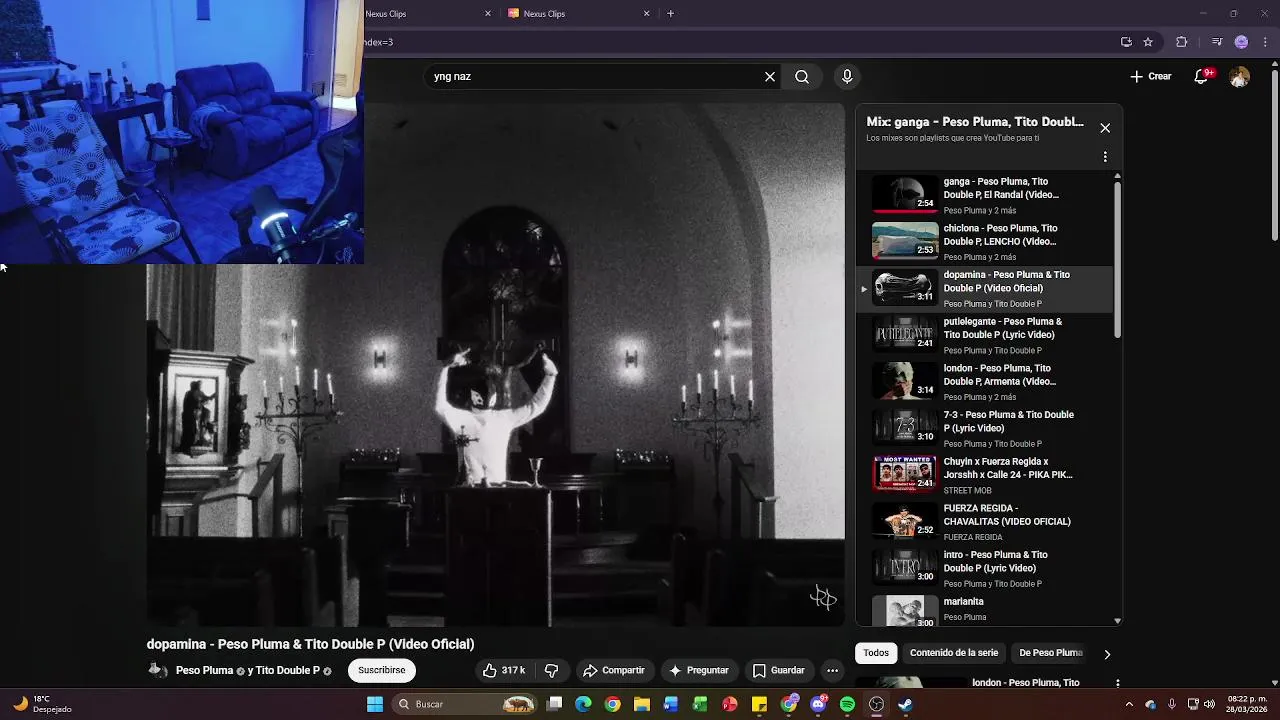The width and height of the screenshot is (1280, 720).
Task: Open Spotify from the taskbar
Action: (848, 704)
